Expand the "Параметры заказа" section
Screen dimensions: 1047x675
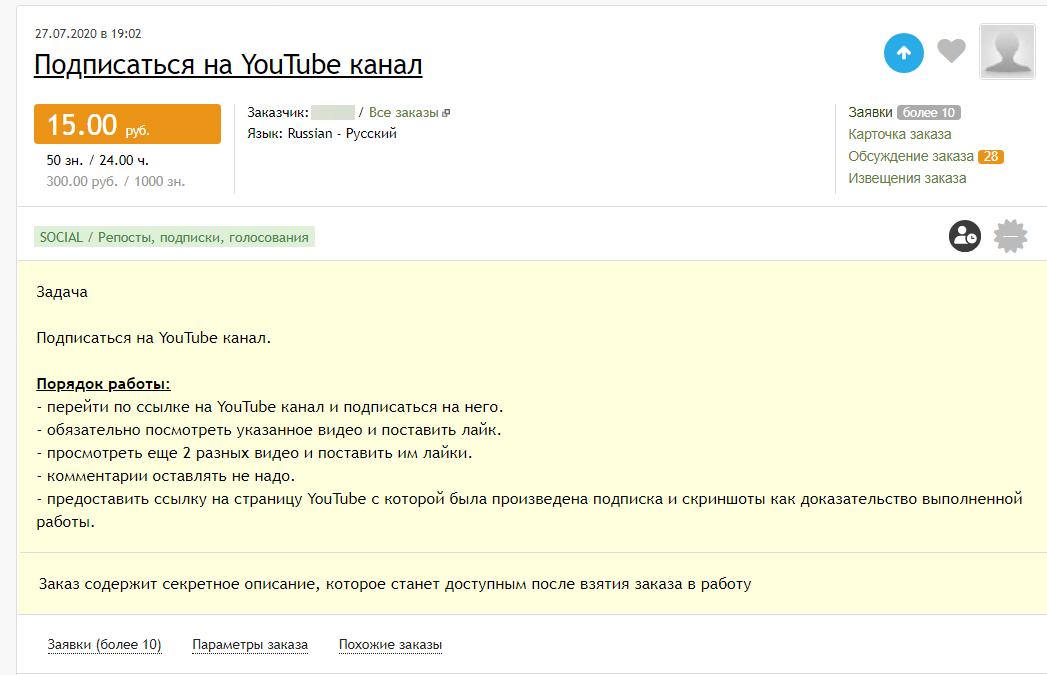(x=249, y=645)
